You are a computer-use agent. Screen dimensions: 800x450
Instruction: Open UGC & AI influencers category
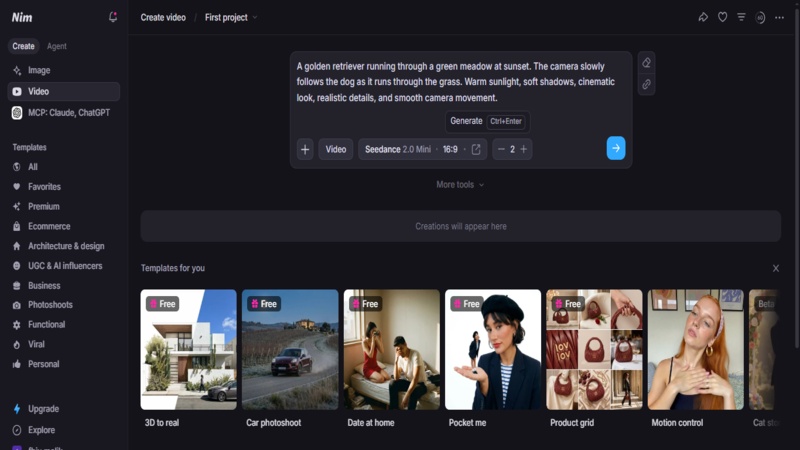(64, 266)
